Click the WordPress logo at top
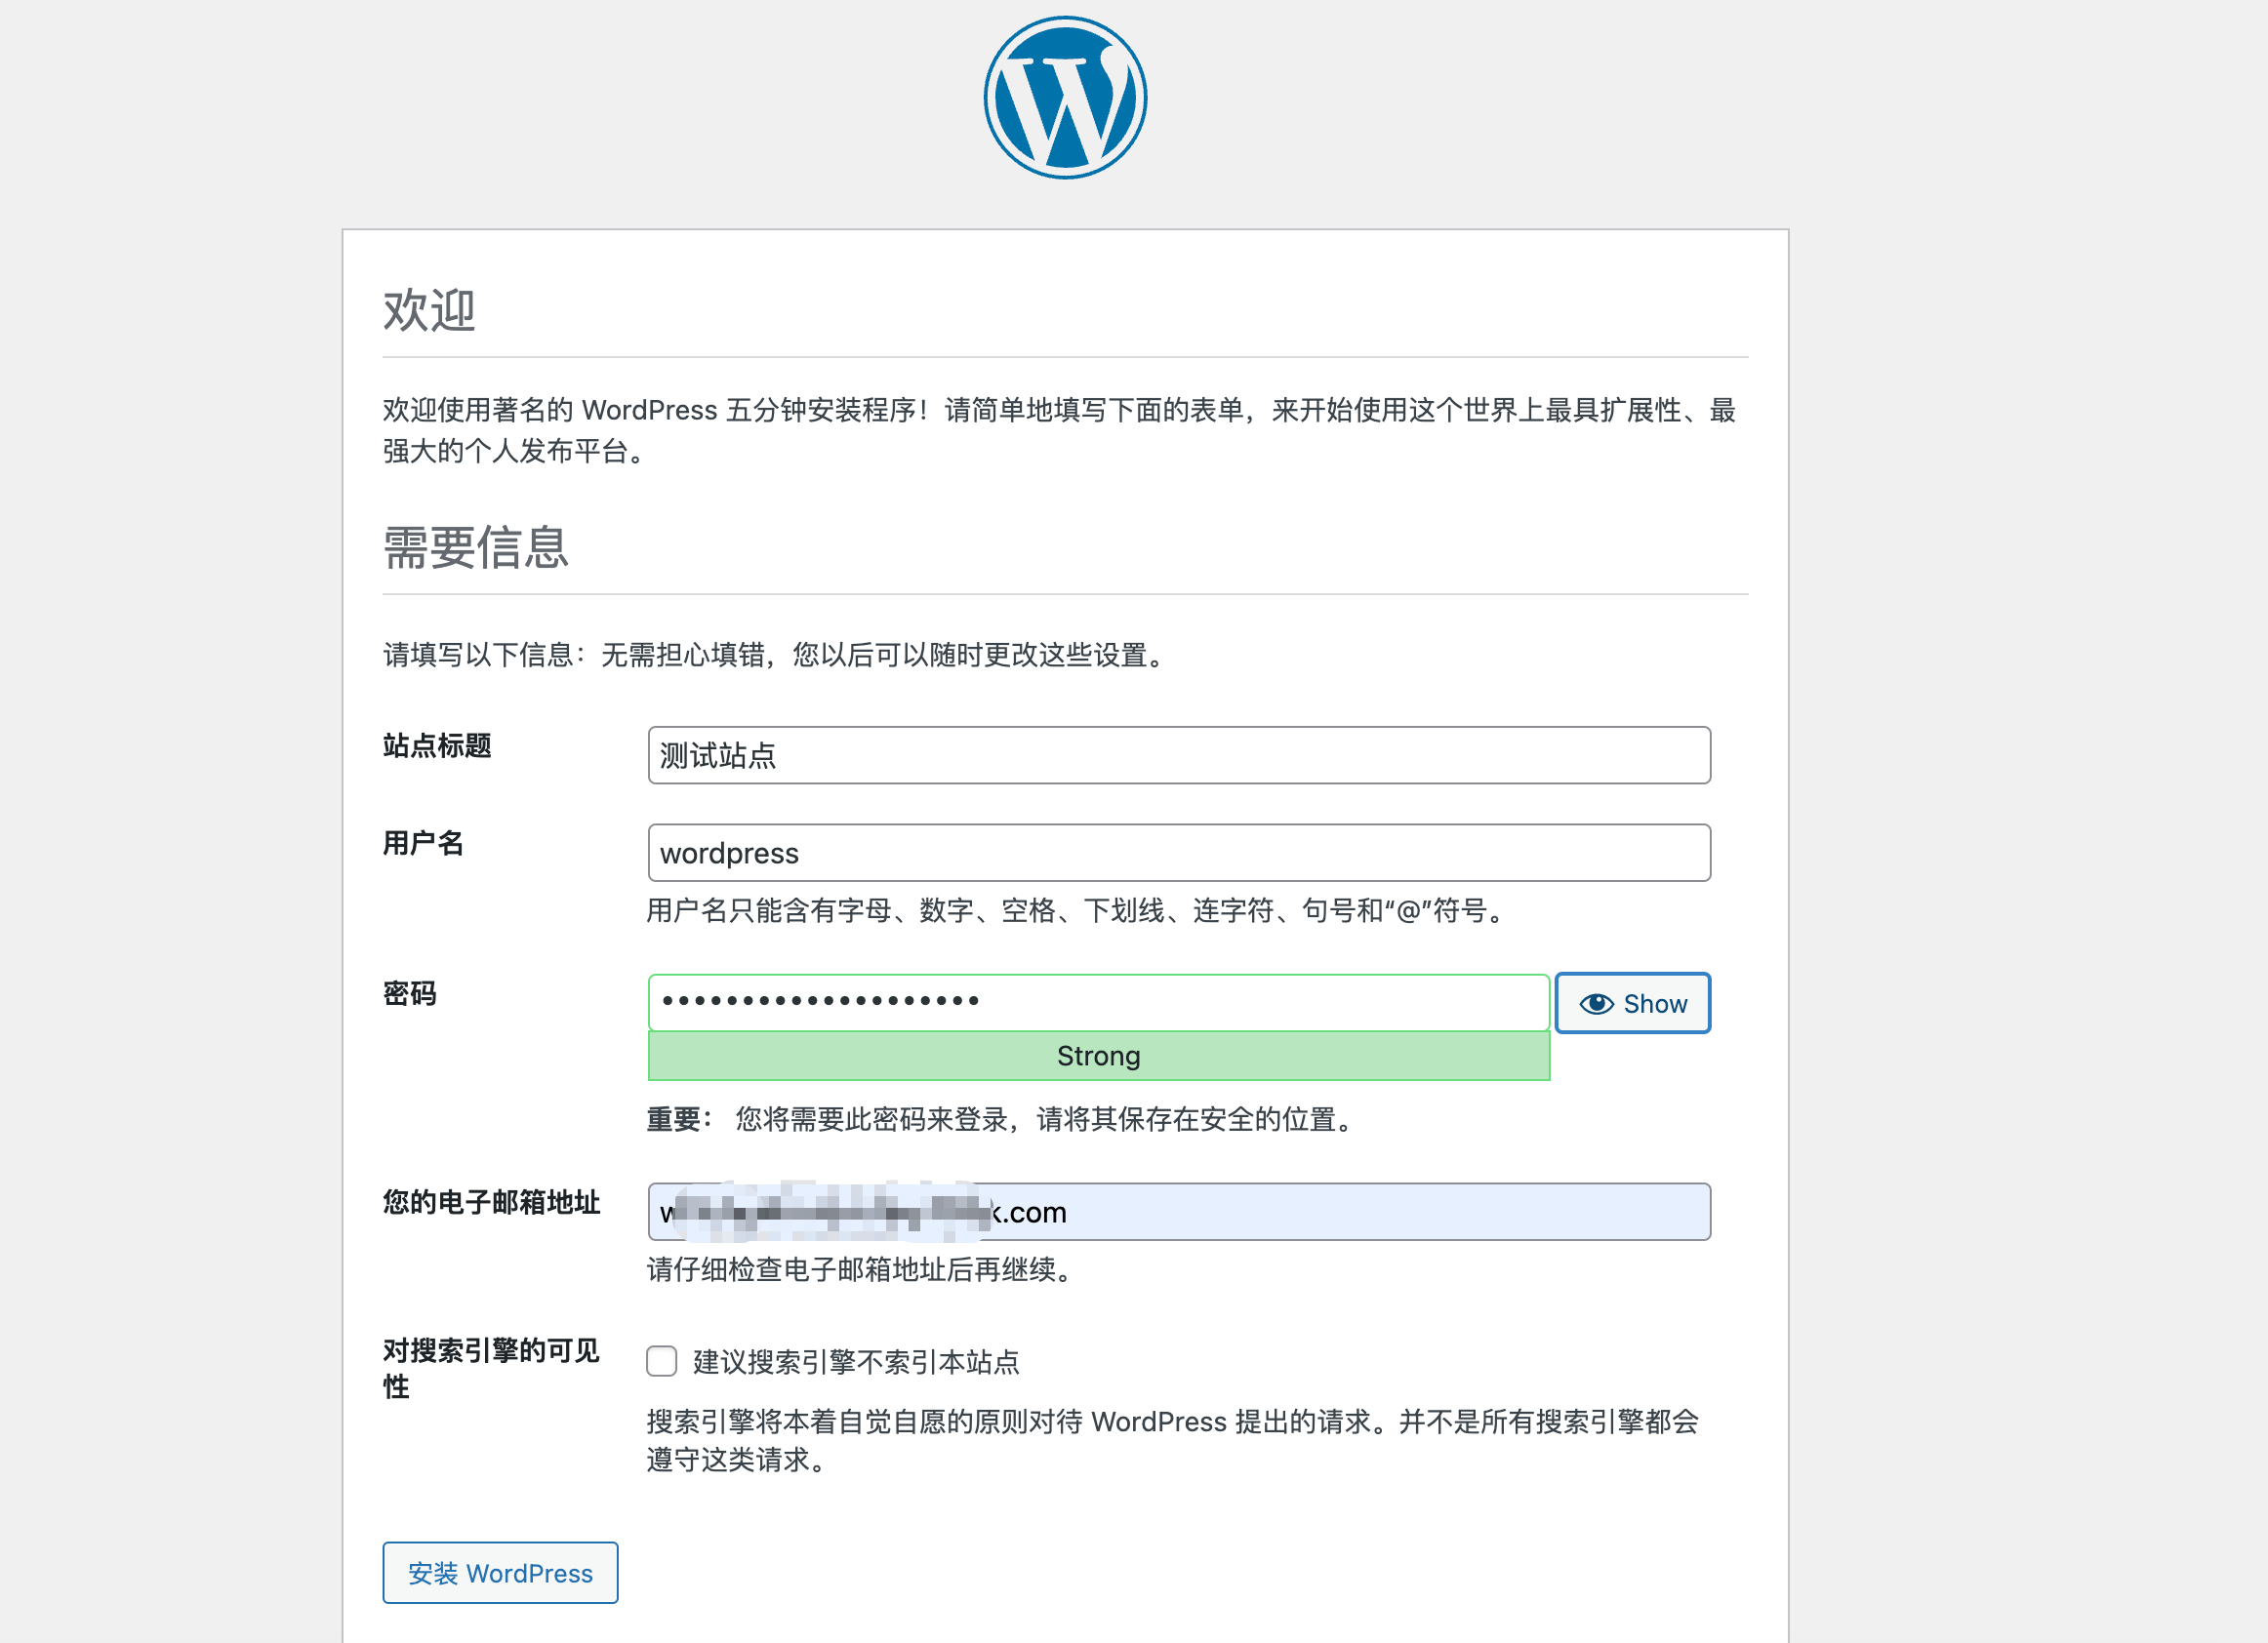Image resolution: width=2268 pixels, height=1643 pixels. tap(1065, 98)
